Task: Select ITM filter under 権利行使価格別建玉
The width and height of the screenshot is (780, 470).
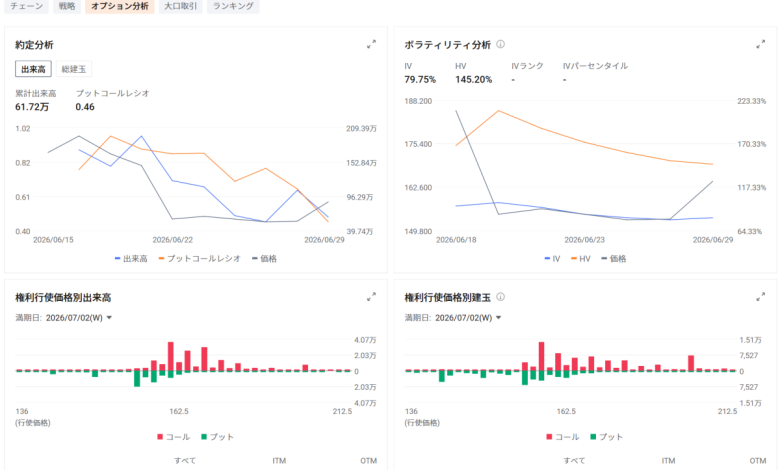Action: pos(668,461)
